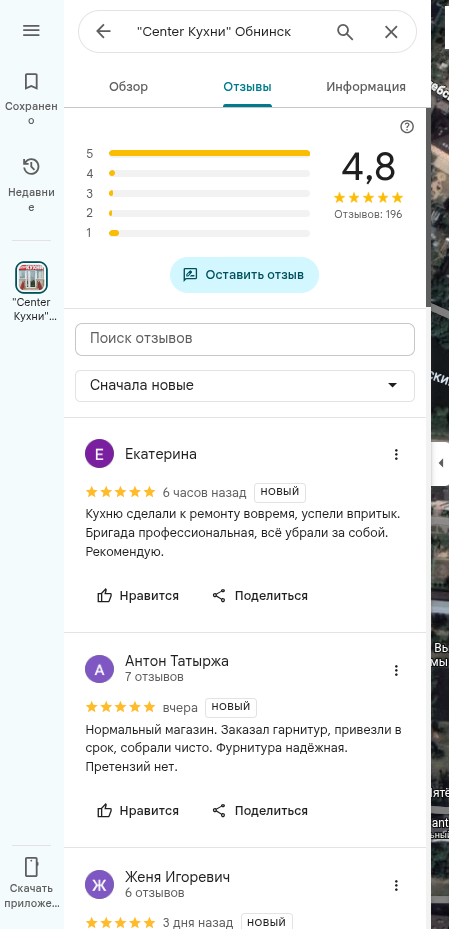Click НОВЫЙ badge on Екатерина's review
The height and width of the screenshot is (929, 449).
pos(280,492)
